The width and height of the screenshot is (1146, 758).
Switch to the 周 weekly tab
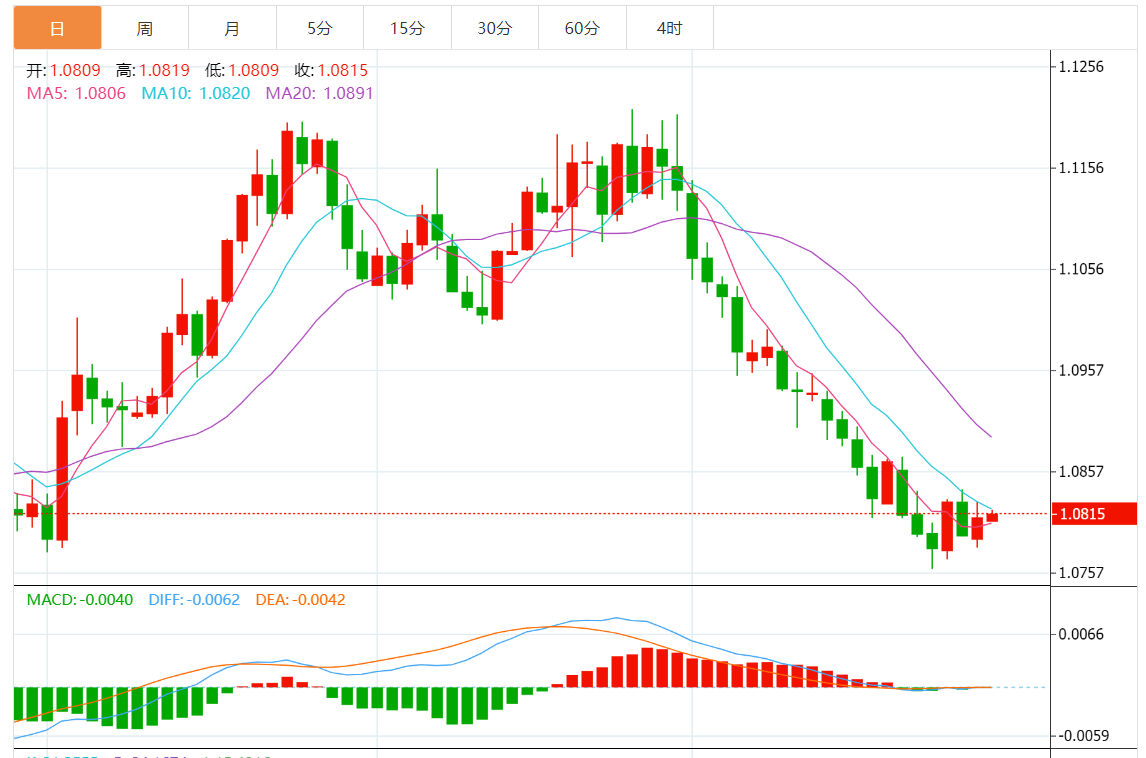click(x=145, y=28)
